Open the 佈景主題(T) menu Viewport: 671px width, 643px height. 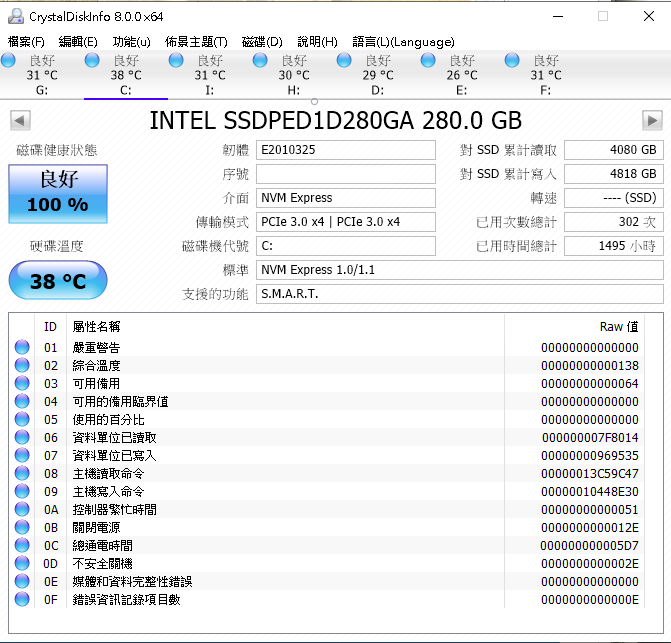pos(196,42)
